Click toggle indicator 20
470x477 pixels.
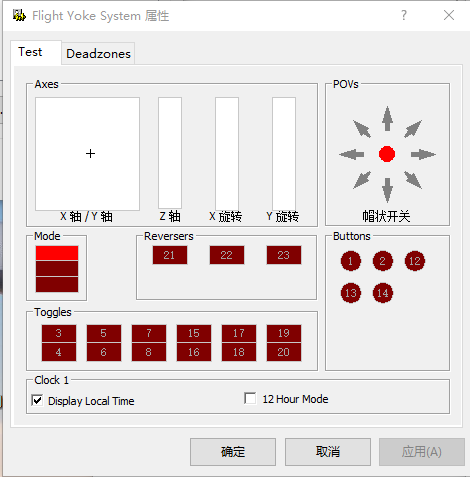pyautogui.click(x=284, y=352)
